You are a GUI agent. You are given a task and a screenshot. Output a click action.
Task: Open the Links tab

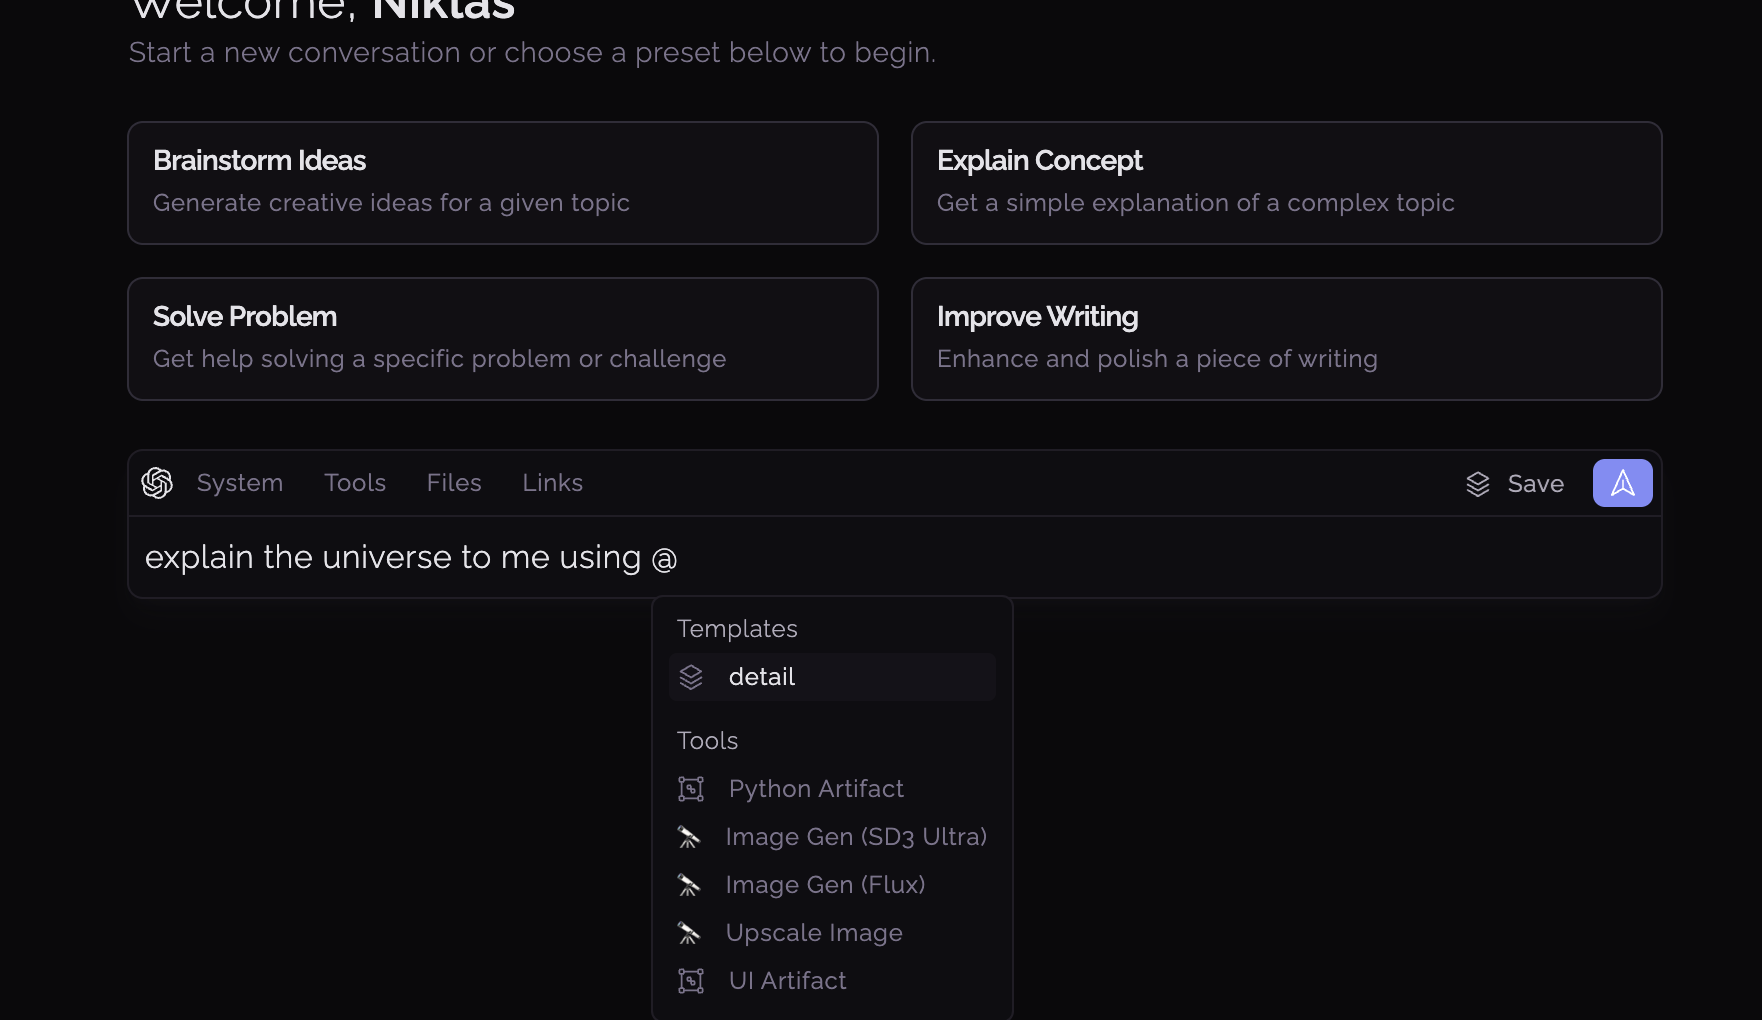click(552, 483)
